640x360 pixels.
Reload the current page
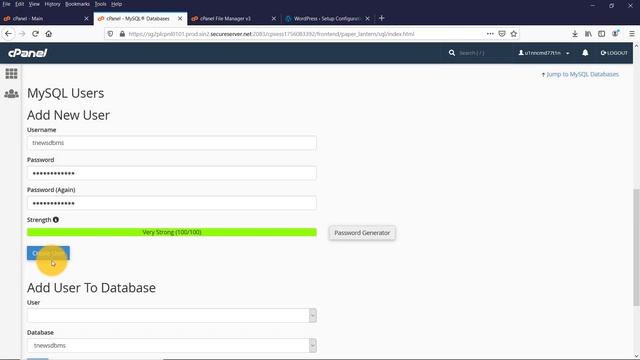tap(36, 34)
